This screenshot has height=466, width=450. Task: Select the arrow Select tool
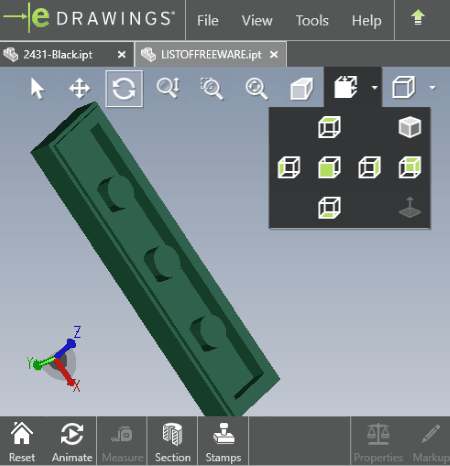click(37, 89)
